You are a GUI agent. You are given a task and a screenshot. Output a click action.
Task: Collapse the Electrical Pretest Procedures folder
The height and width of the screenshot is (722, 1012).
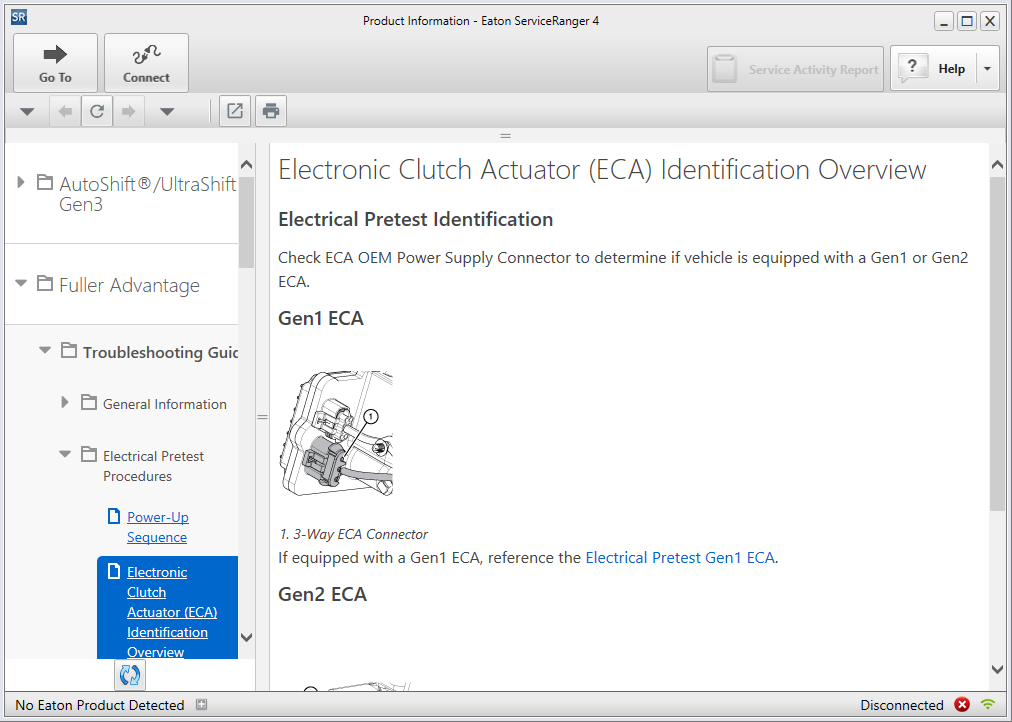click(65, 454)
